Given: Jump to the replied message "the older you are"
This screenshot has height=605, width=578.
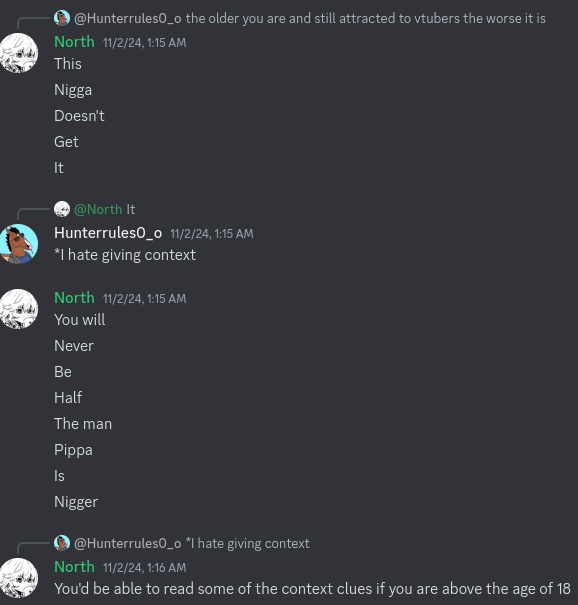Looking at the screenshot, I should [365, 19].
